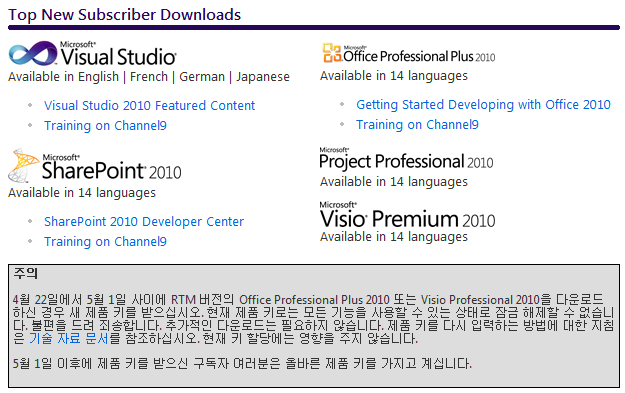Image resolution: width=625 pixels, height=393 pixels.
Task: Click the SharePoint 2010 logo icon
Action: point(23,165)
